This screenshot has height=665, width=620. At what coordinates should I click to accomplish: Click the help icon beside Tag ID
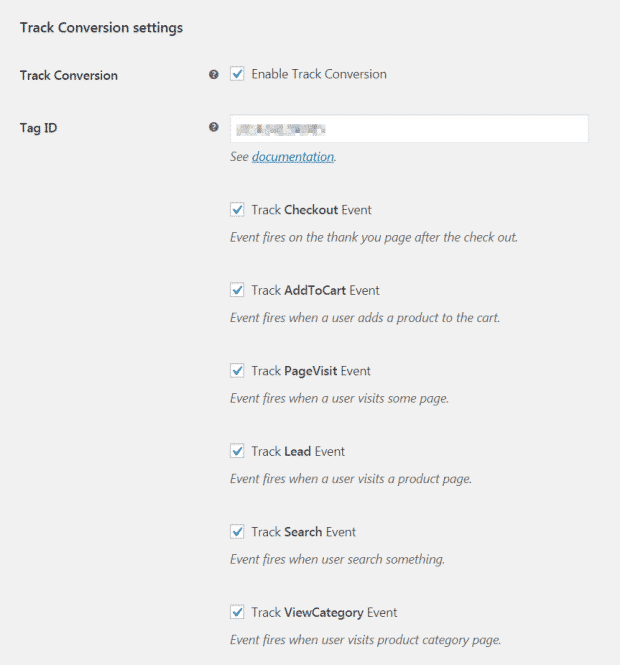[x=213, y=128]
